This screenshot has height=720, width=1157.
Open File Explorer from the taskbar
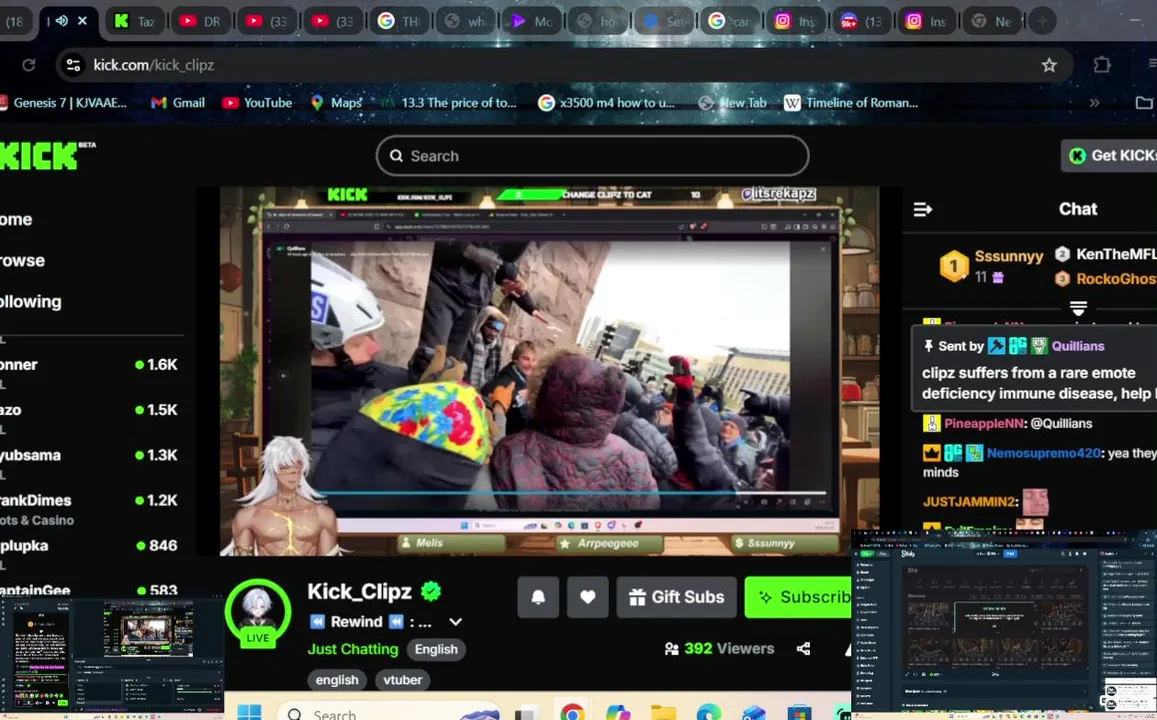pos(663,712)
